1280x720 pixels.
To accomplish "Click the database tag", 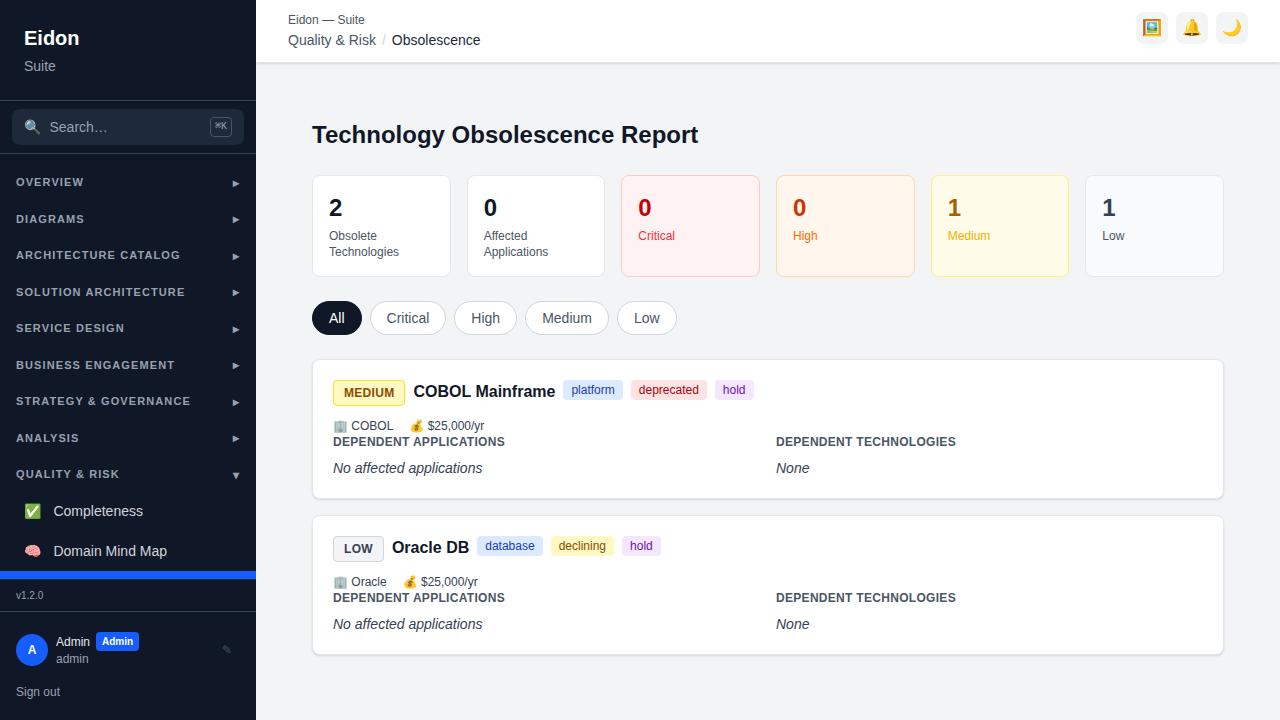I will pos(510,546).
